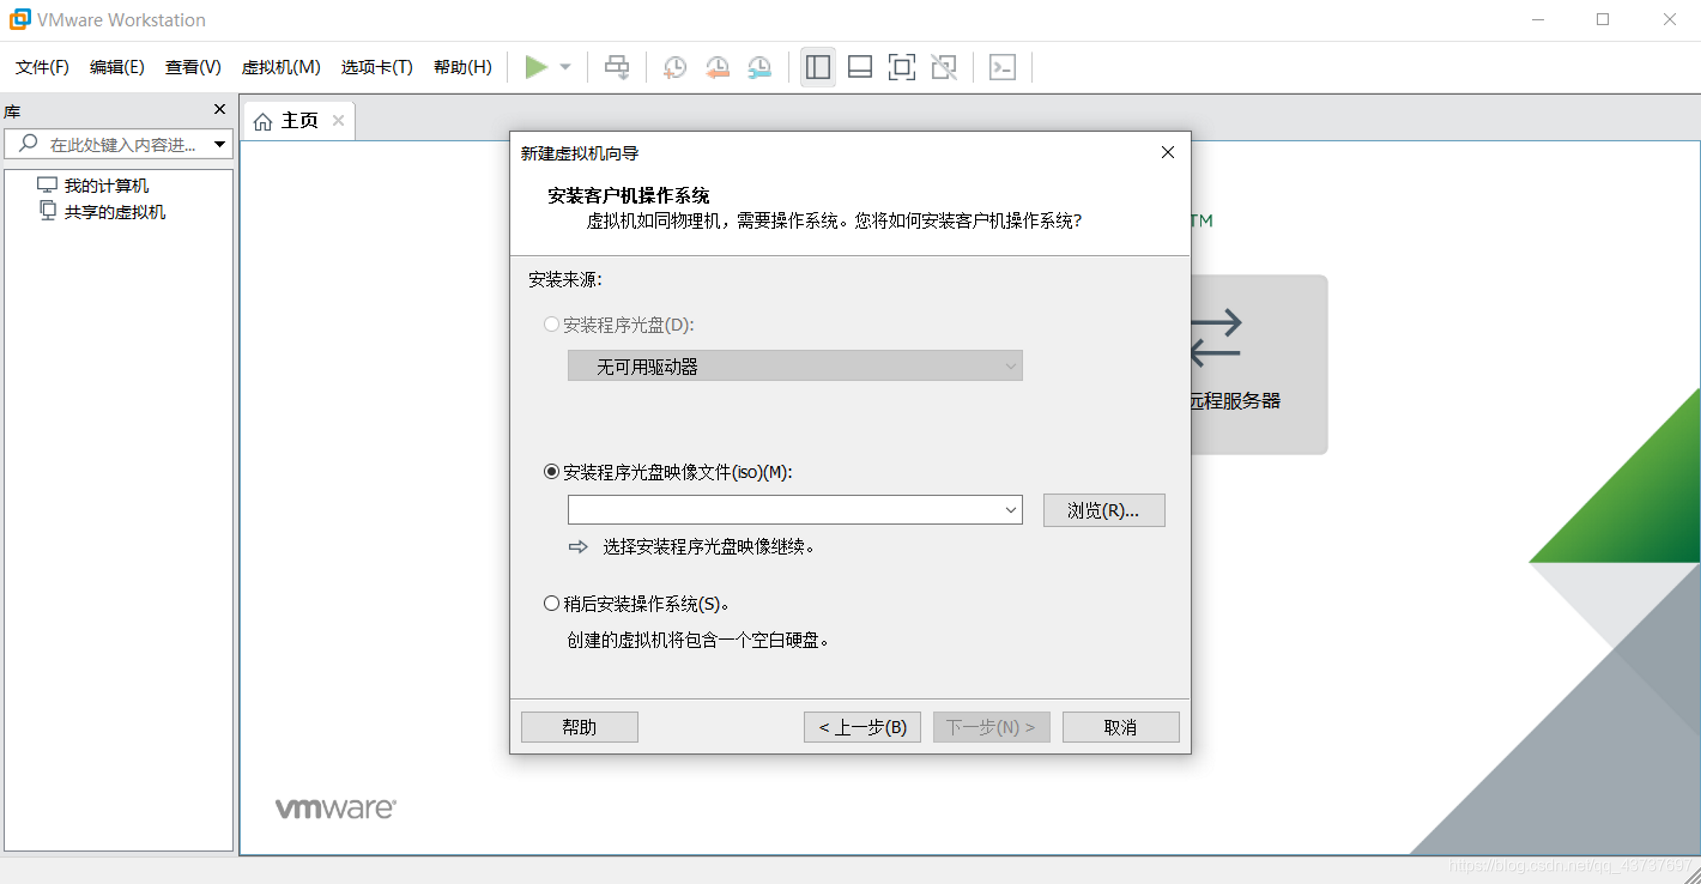This screenshot has height=884, width=1702.
Task: Open the 无可用驱动器 drive dropdown
Action: tap(795, 366)
